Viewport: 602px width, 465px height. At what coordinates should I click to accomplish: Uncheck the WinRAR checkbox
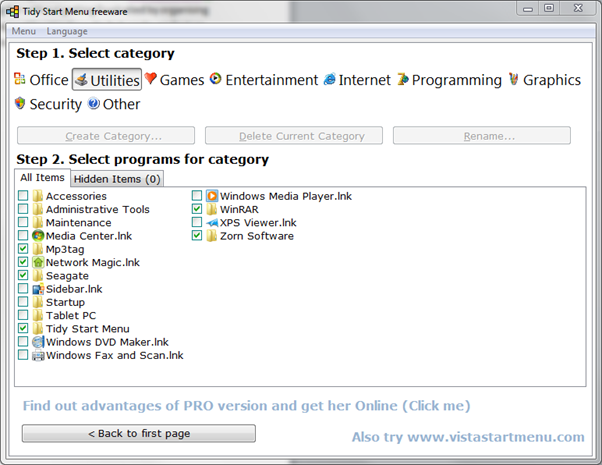coord(197,209)
